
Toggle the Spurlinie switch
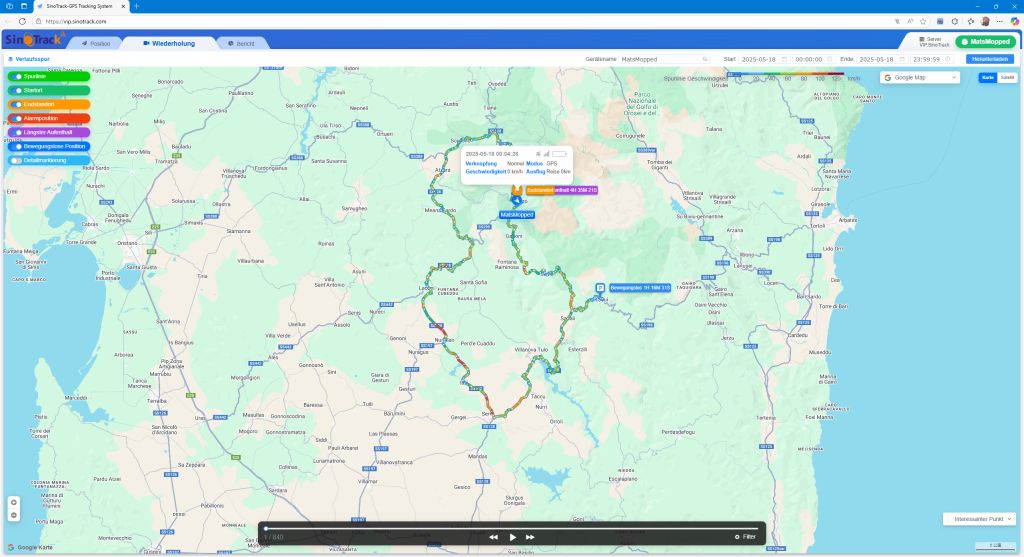17,76
